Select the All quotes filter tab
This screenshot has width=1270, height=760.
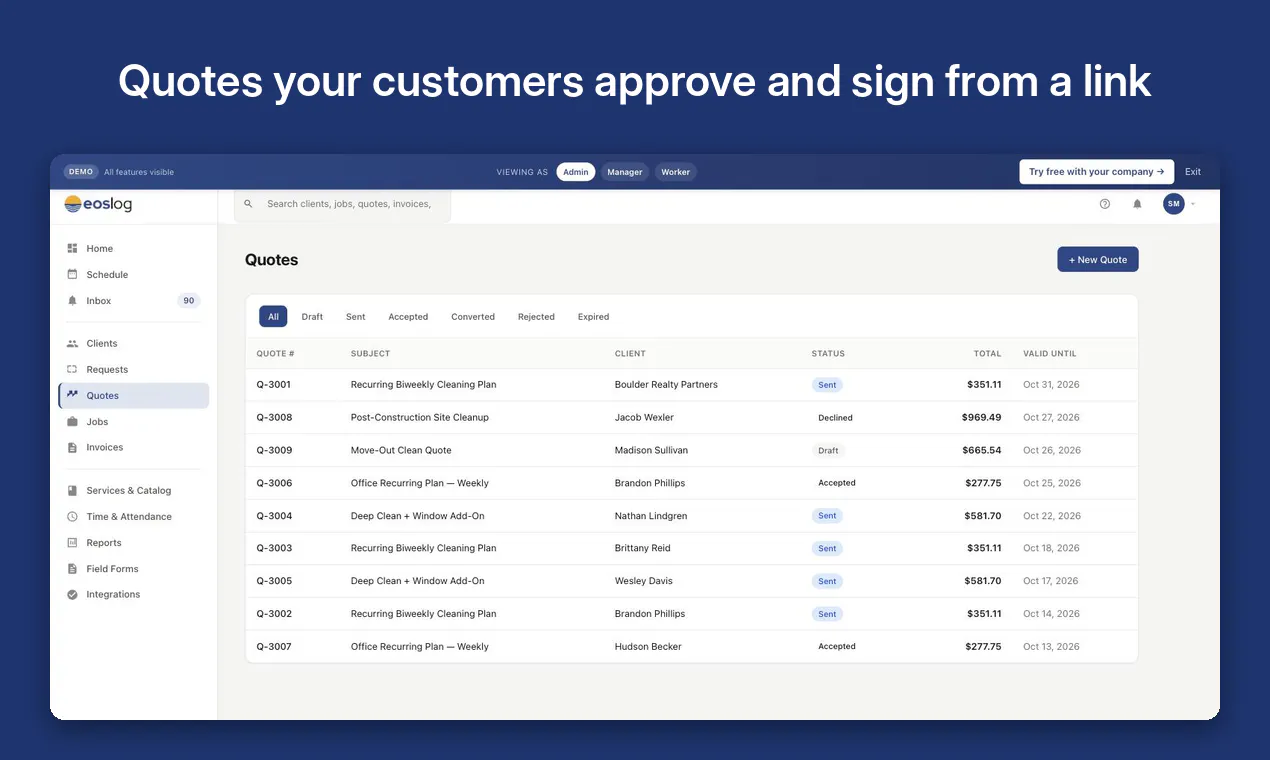[273, 316]
